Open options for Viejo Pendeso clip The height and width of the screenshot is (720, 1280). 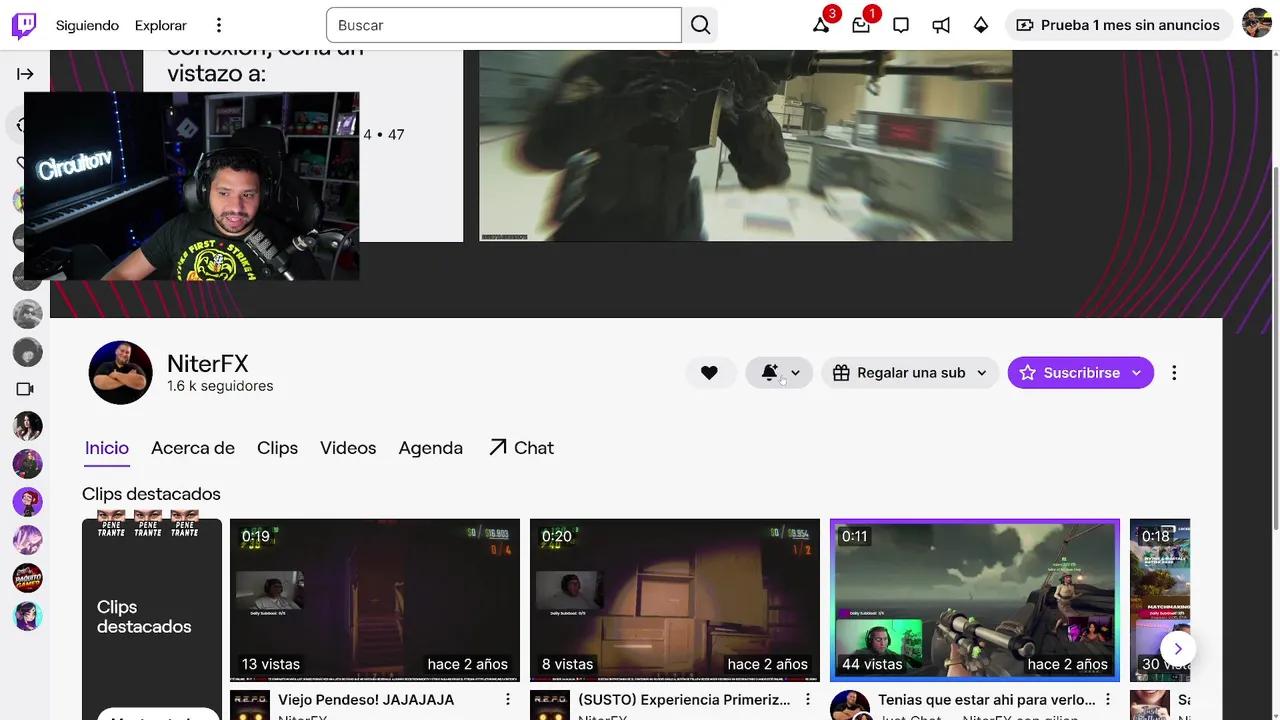508,700
